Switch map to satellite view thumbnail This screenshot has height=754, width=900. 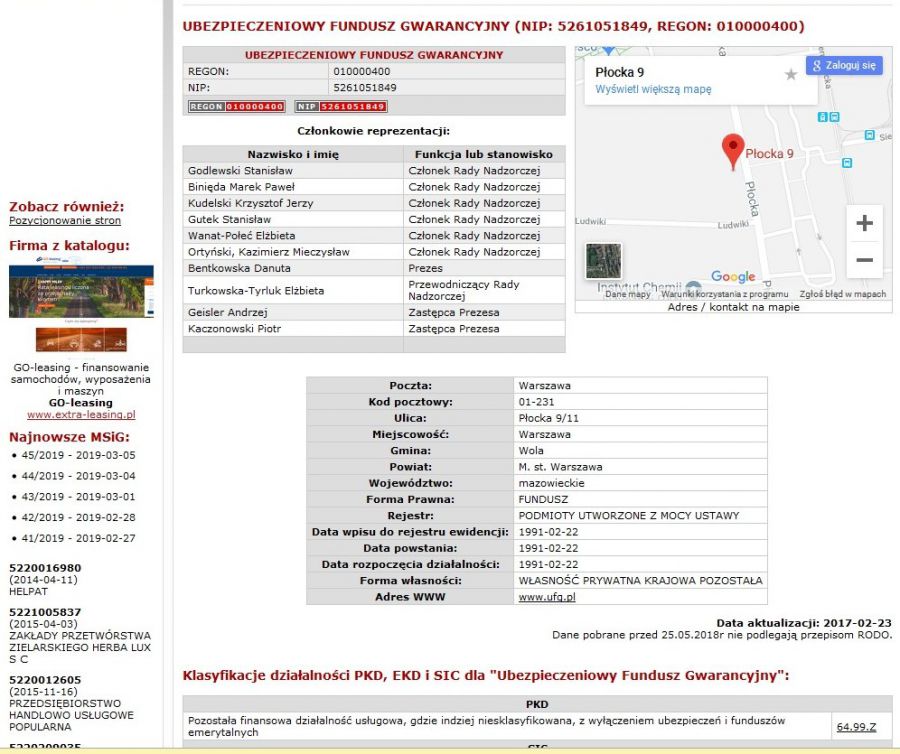[x=603, y=261]
